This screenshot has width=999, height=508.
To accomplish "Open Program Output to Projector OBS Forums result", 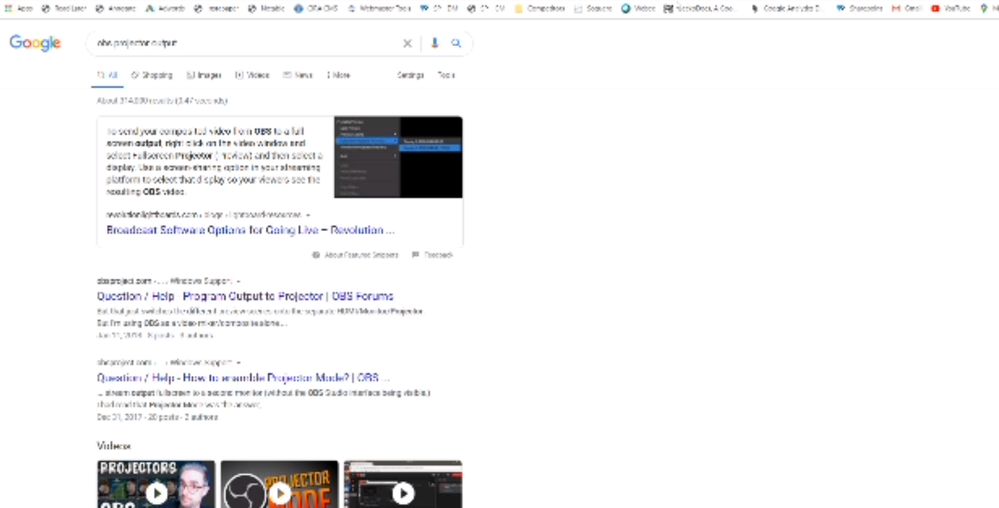I will (x=245, y=296).
